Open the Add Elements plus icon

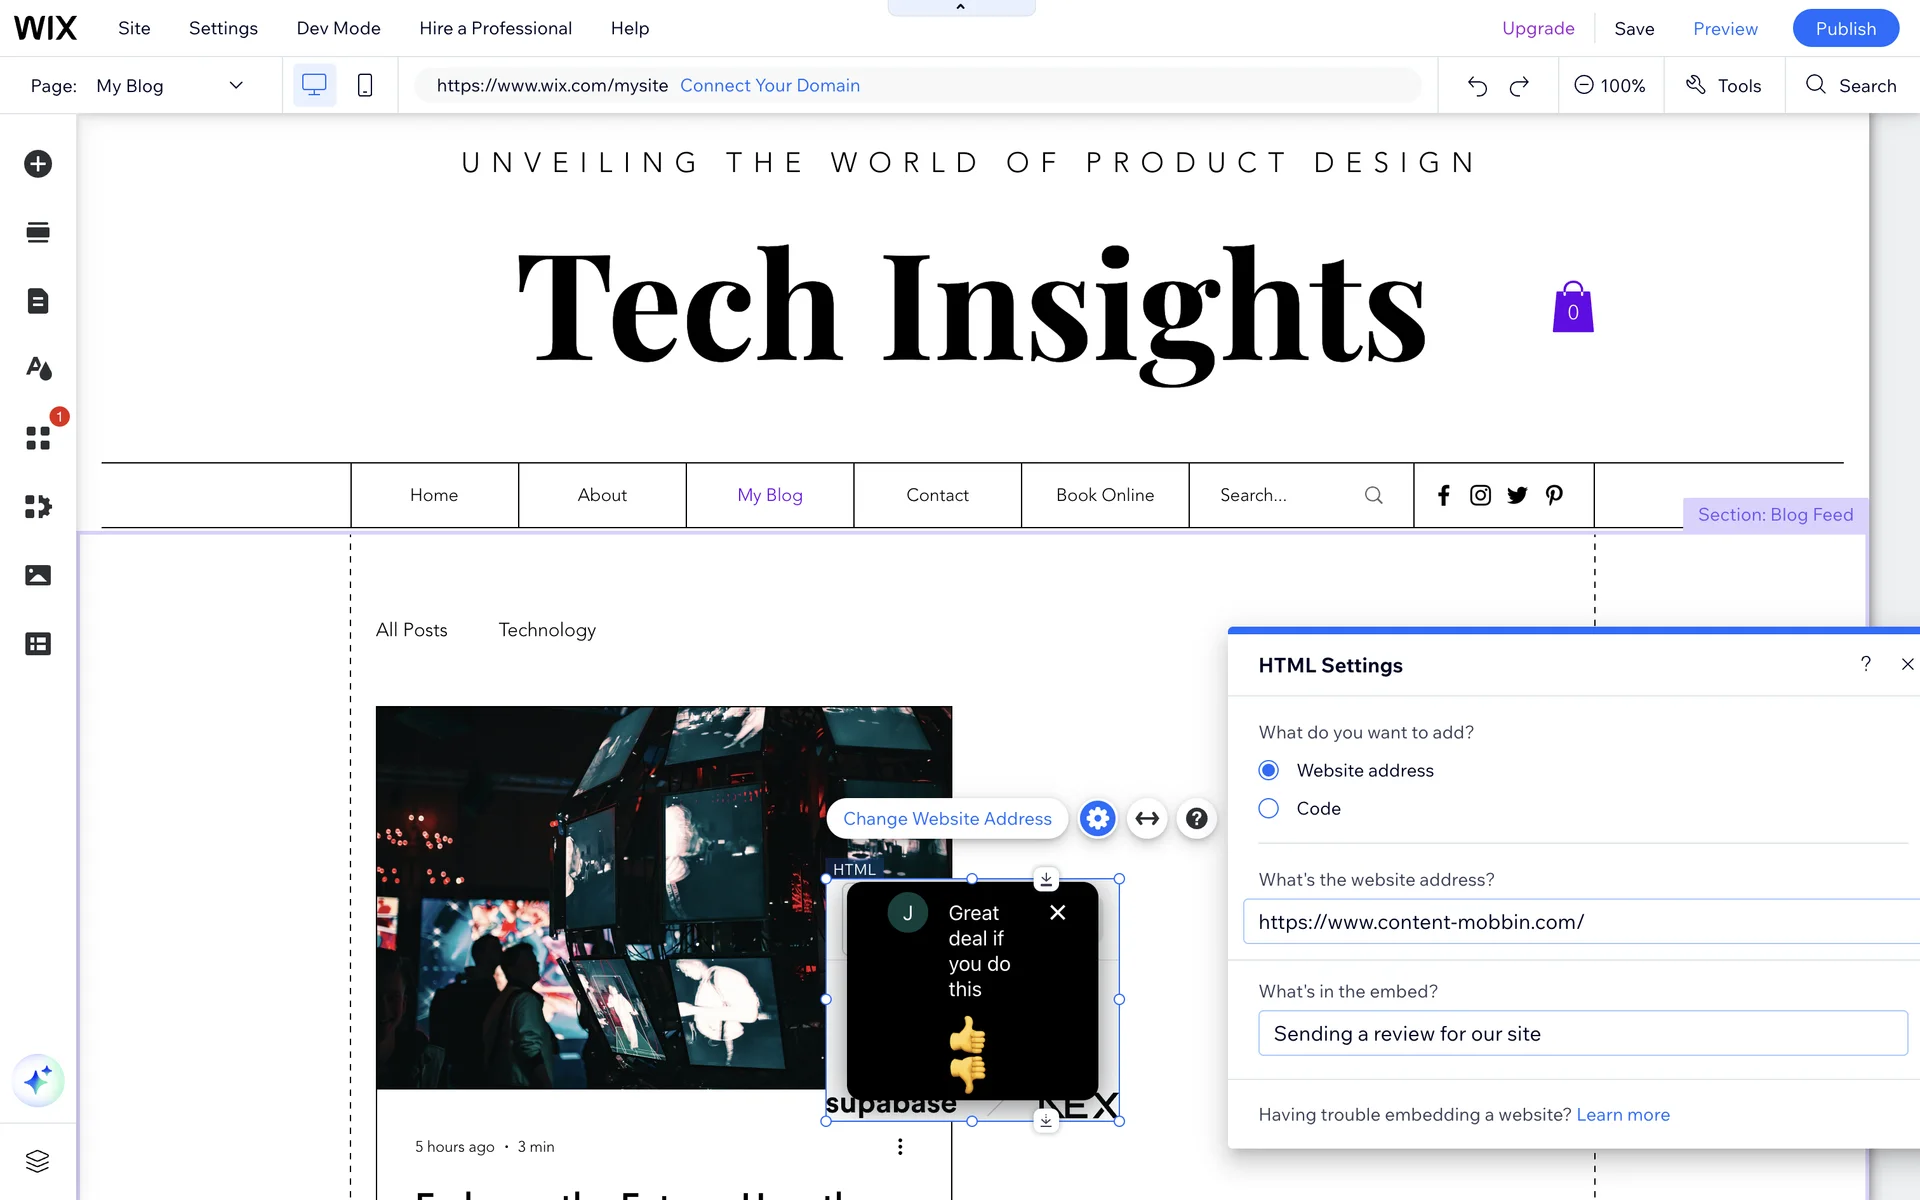(38, 164)
